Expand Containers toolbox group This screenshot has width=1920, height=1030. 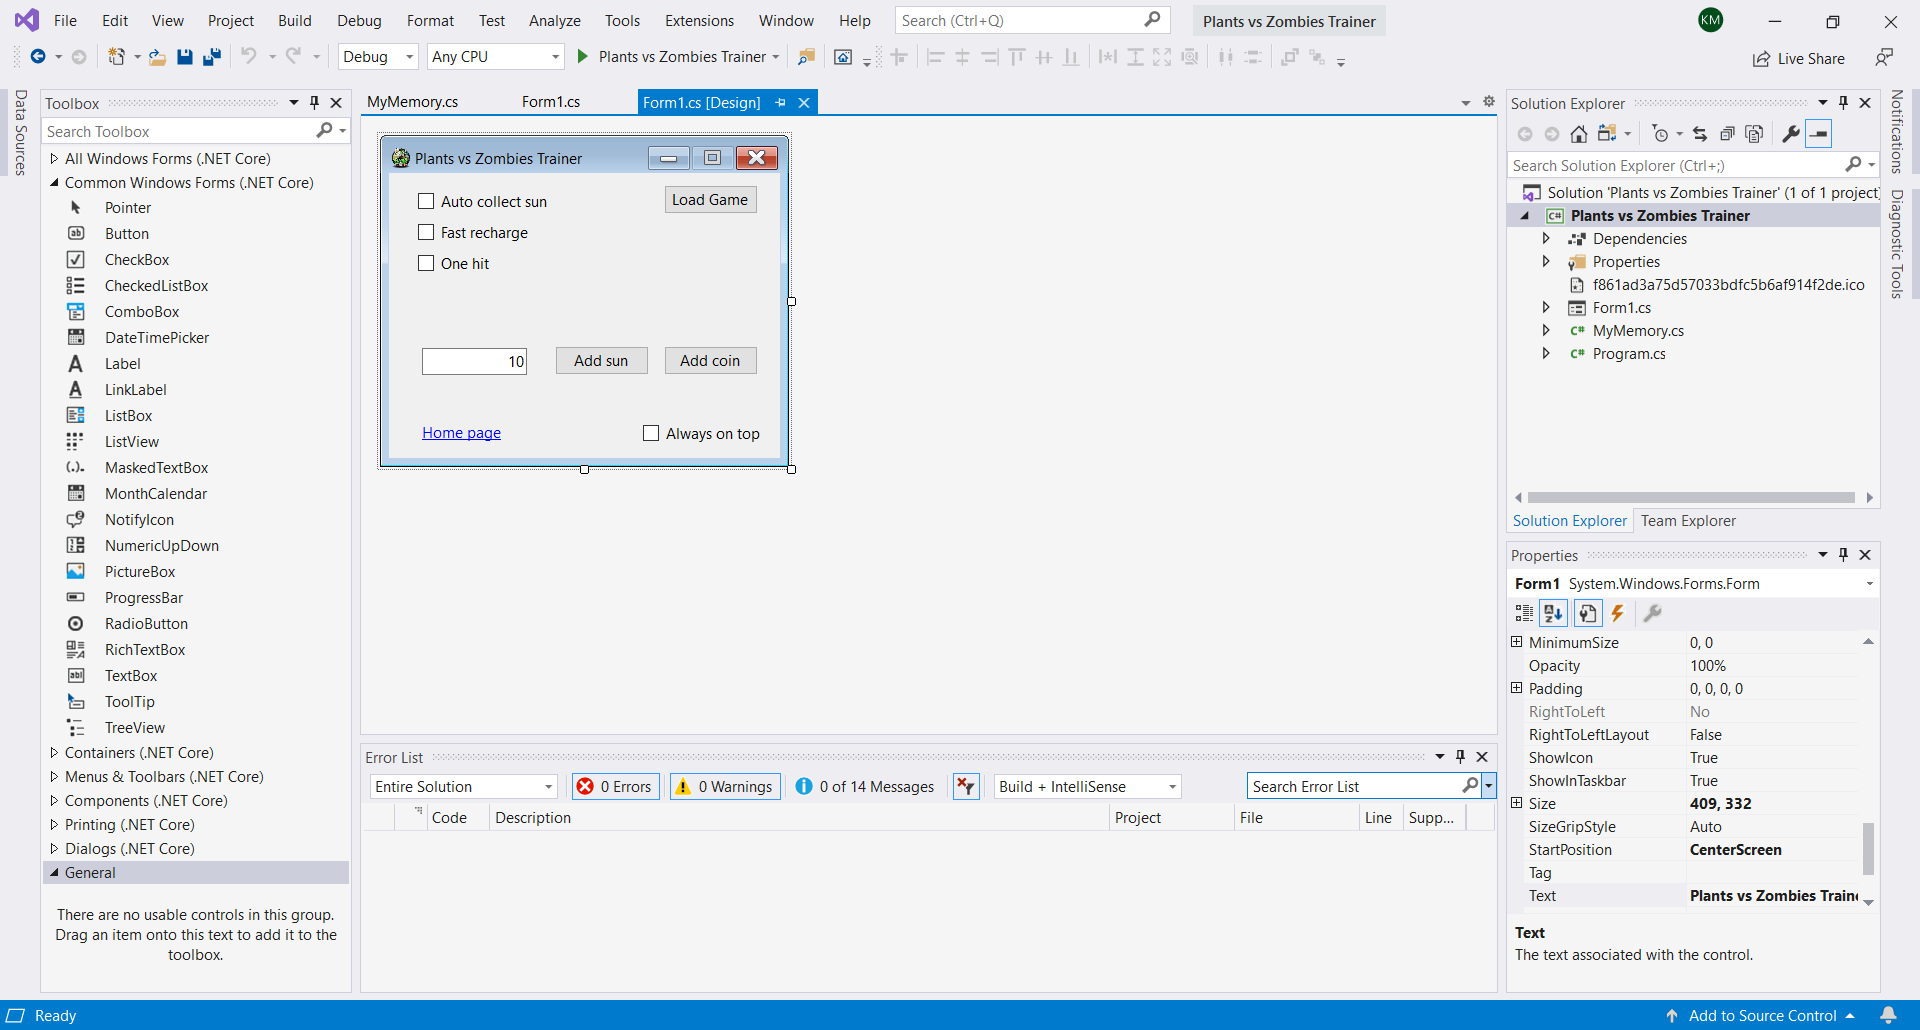[54, 753]
